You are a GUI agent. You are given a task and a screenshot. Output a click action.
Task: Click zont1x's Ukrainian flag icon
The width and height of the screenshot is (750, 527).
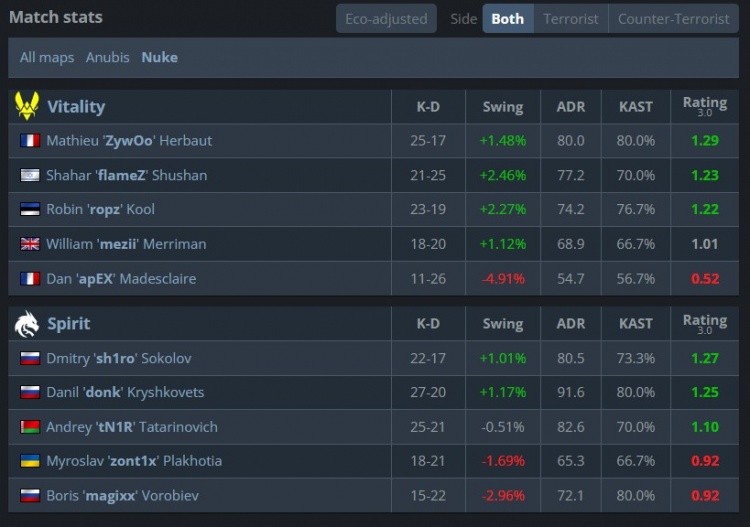30,461
